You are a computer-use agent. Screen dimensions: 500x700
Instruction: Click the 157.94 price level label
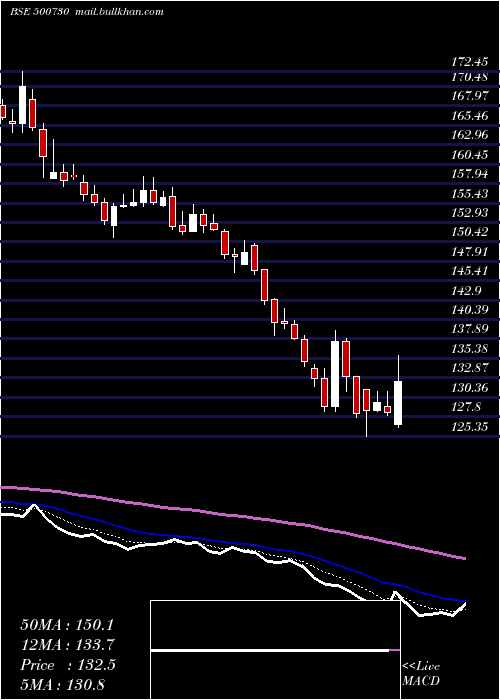coord(469,174)
